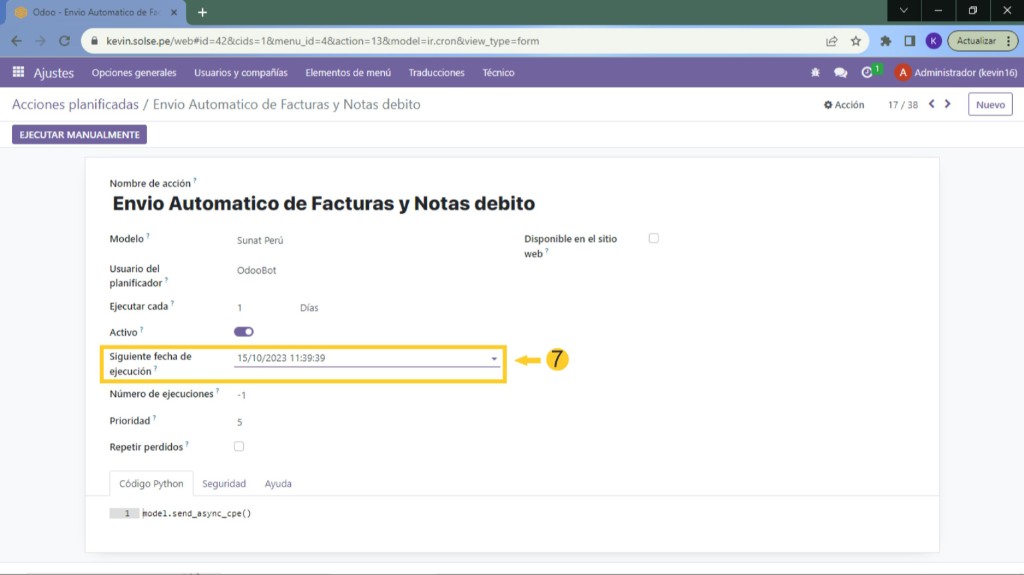Reload the browser page

(x=65, y=41)
